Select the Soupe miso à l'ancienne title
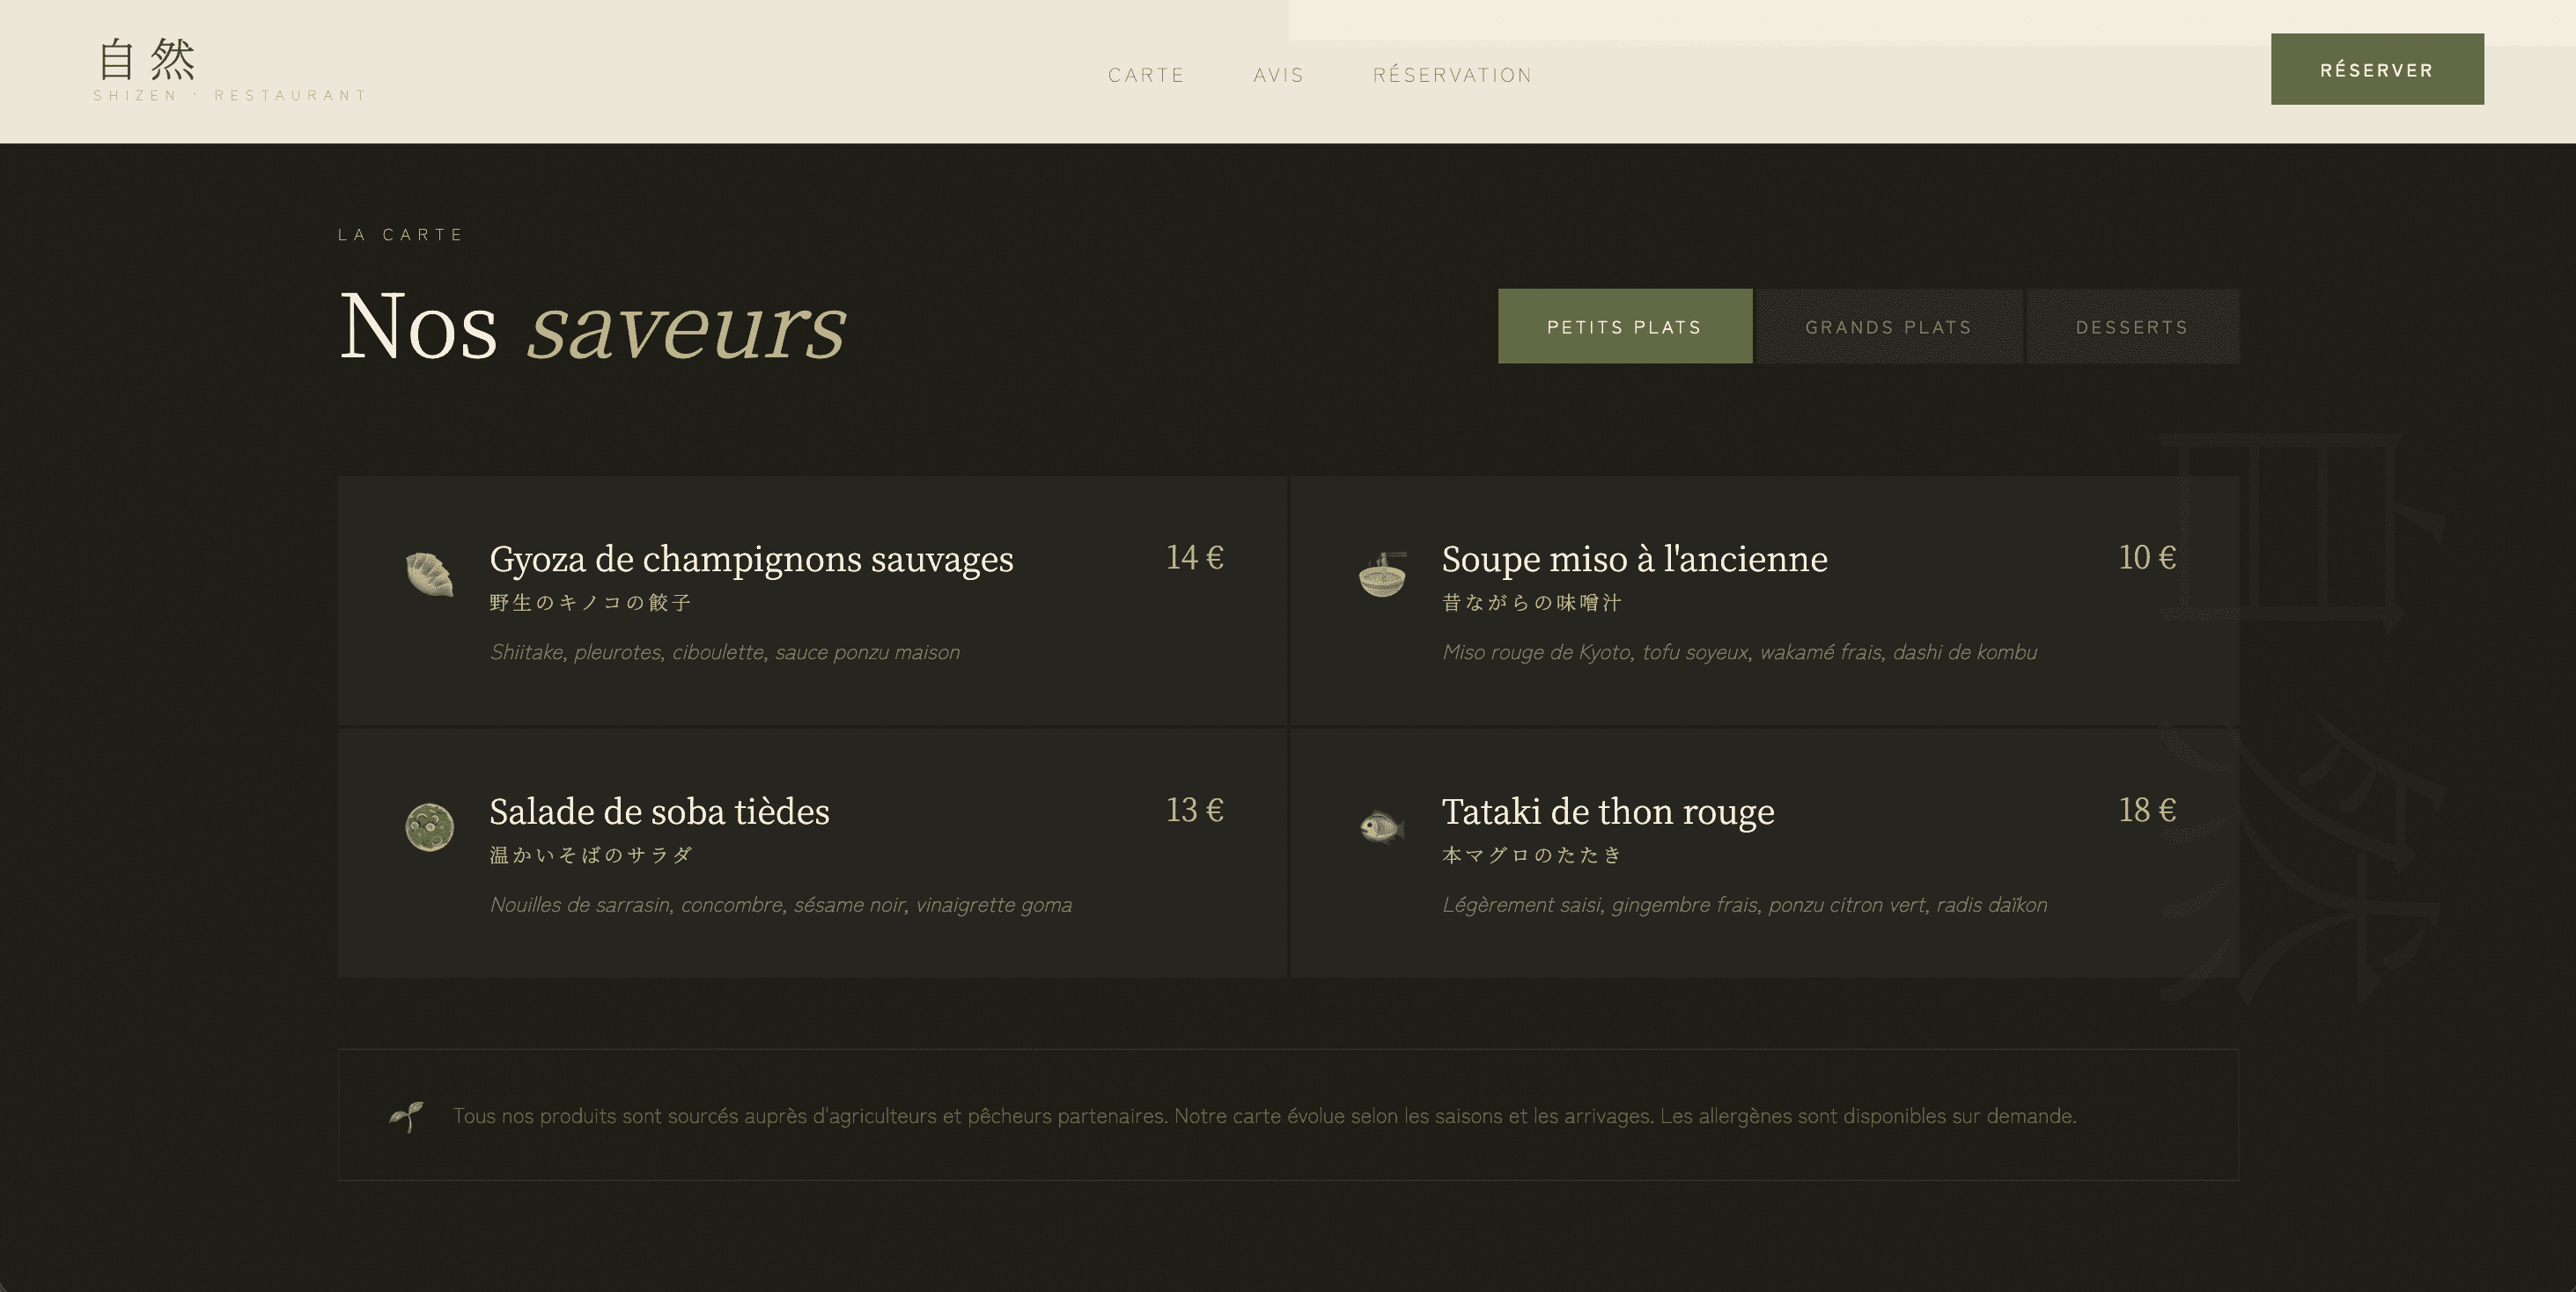 point(1634,559)
